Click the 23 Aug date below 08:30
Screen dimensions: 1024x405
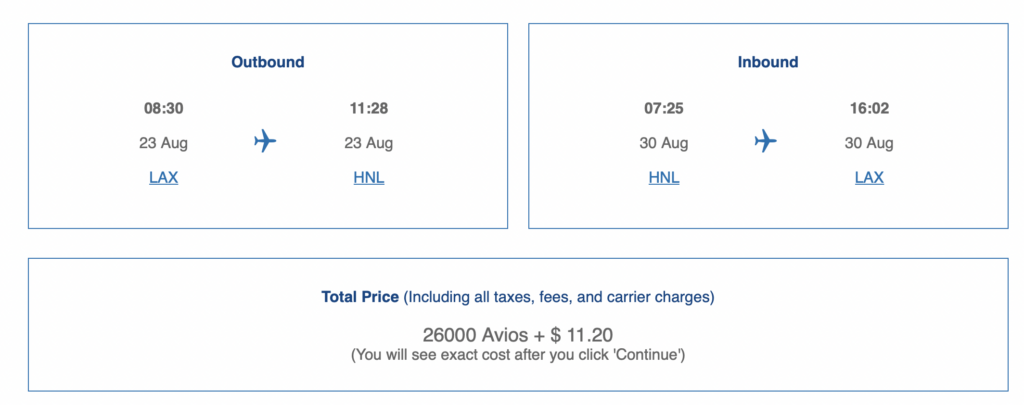163,143
